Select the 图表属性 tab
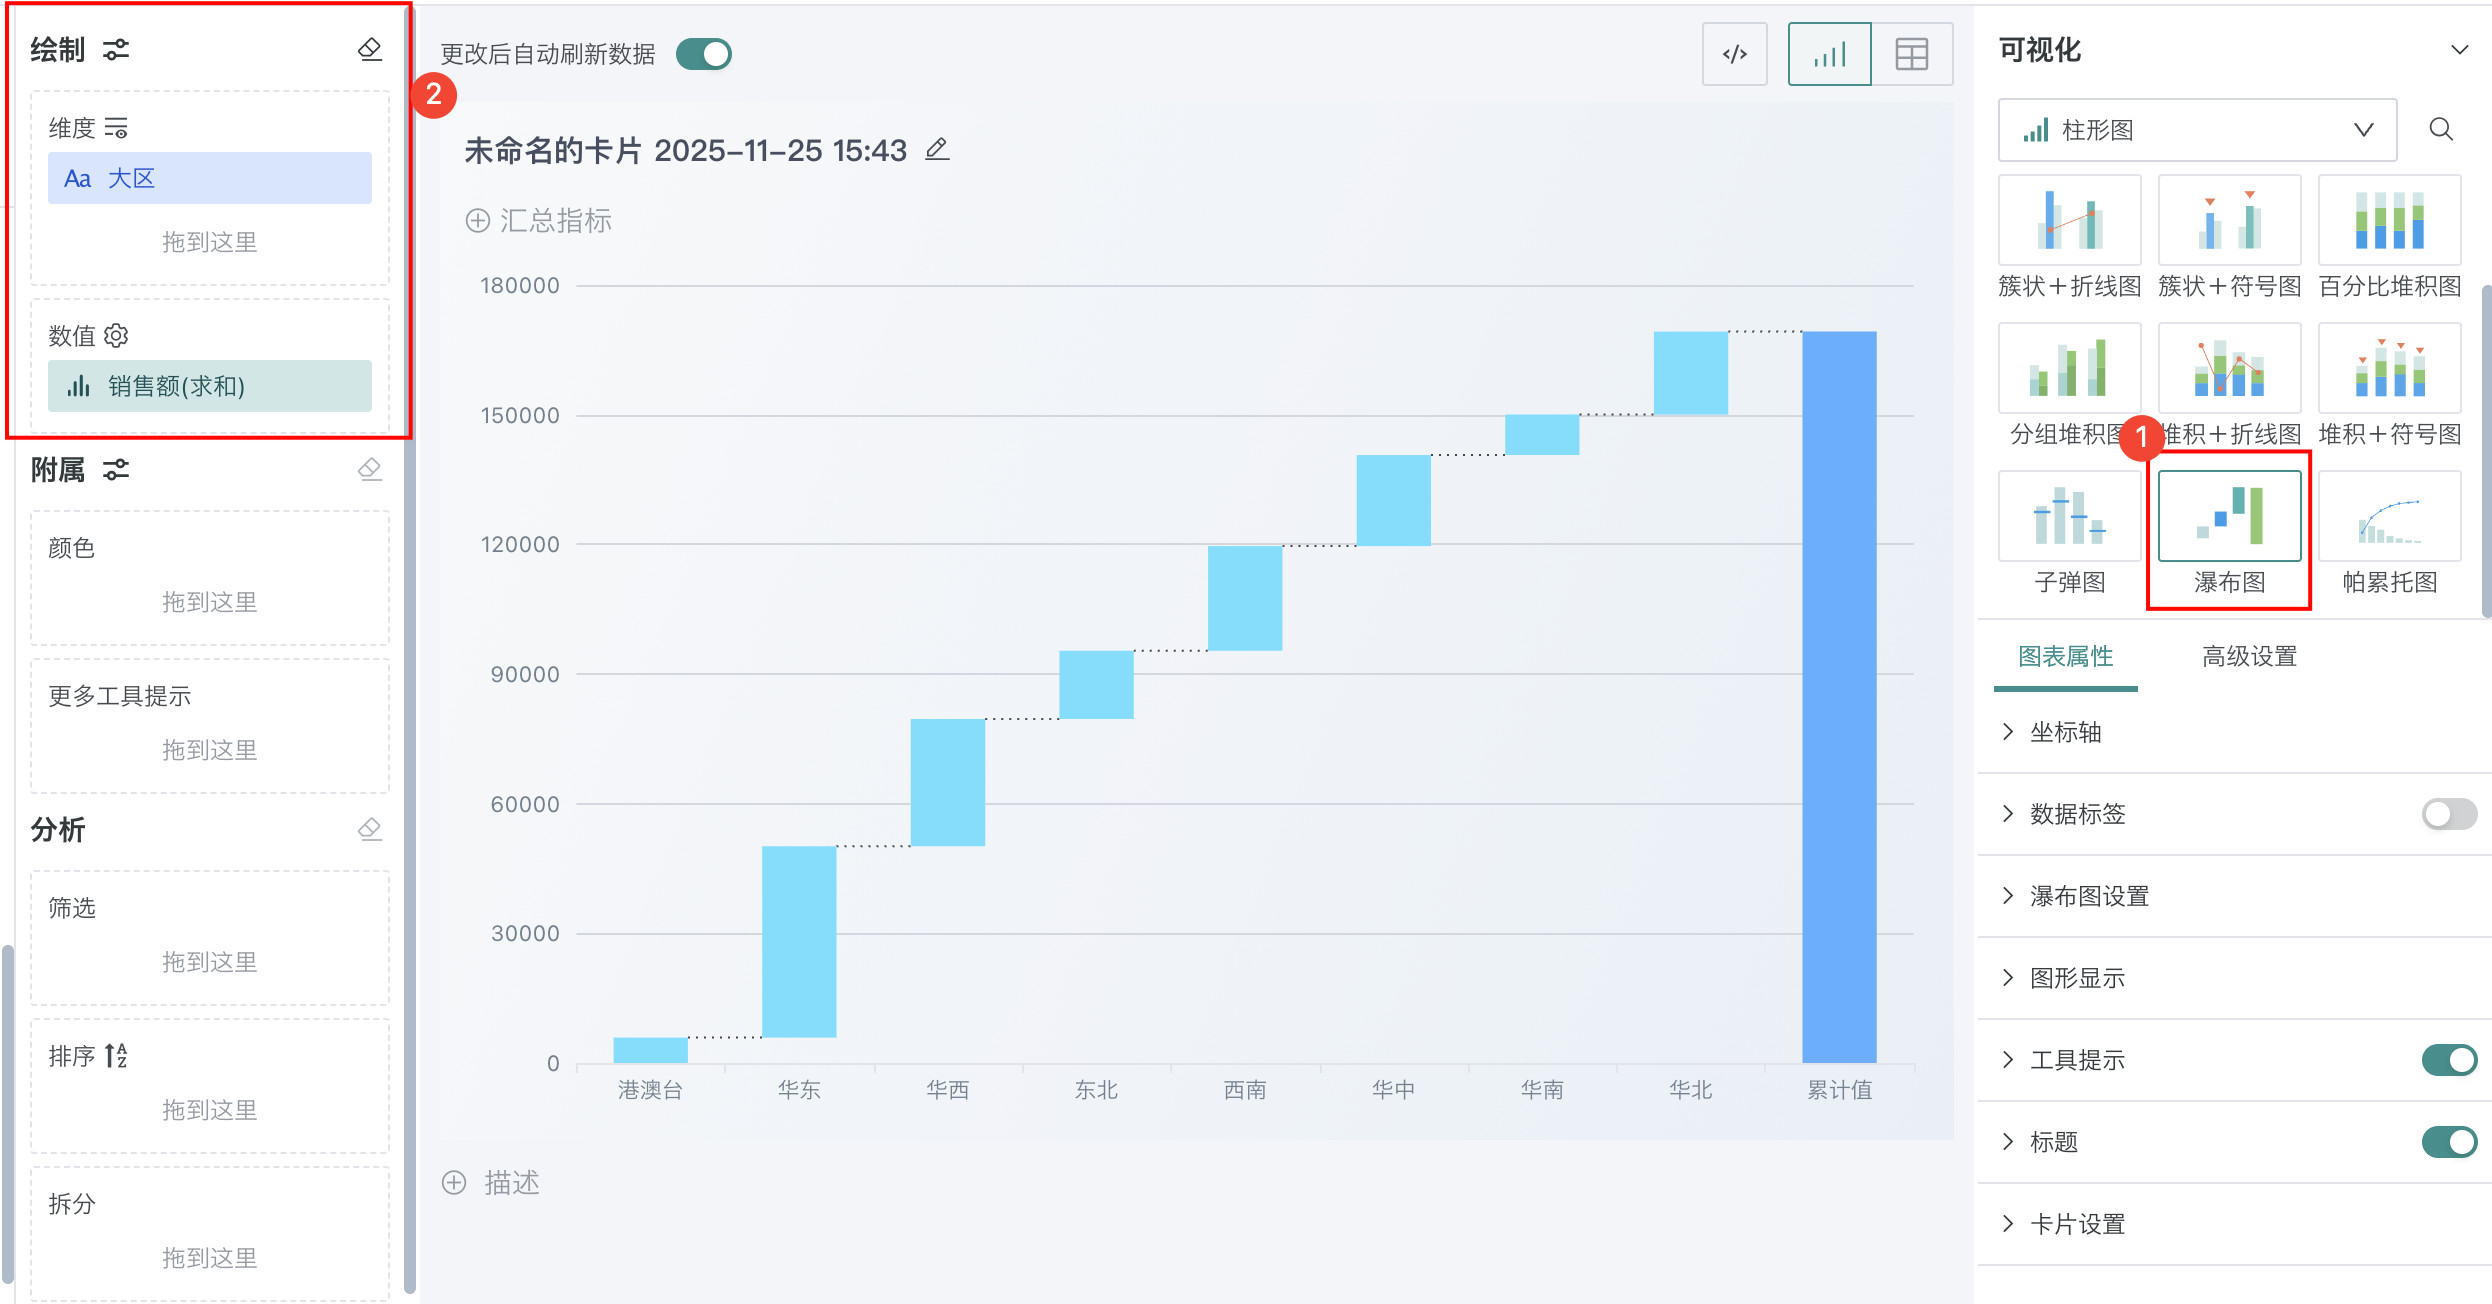 pos(2065,656)
